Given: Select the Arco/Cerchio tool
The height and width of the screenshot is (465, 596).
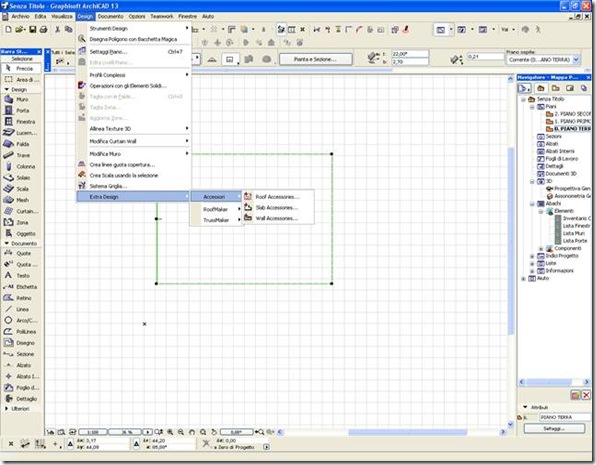Looking at the screenshot, I should tap(21, 321).
